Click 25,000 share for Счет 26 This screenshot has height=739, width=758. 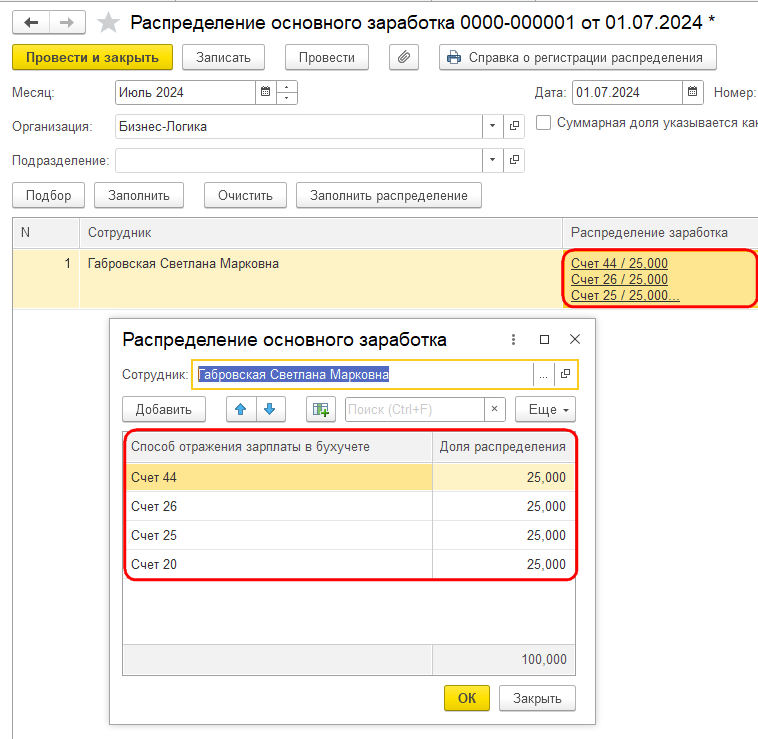pyautogui.click(x=503, y=507)
